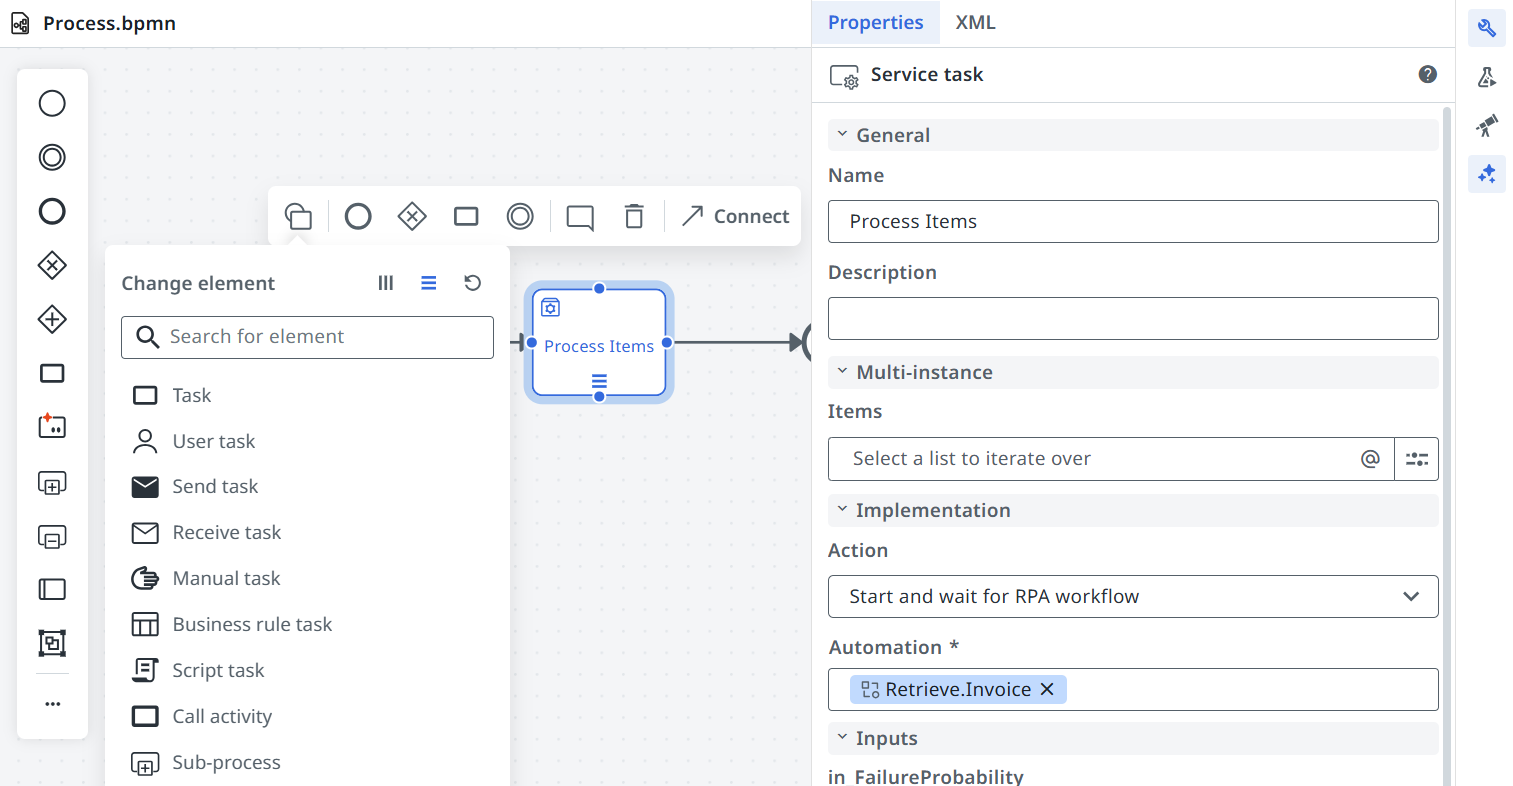The image size is (1513, 786).
Task: Select the end event tool in palette
Action: pyautogui.click(x=52, y=211)
